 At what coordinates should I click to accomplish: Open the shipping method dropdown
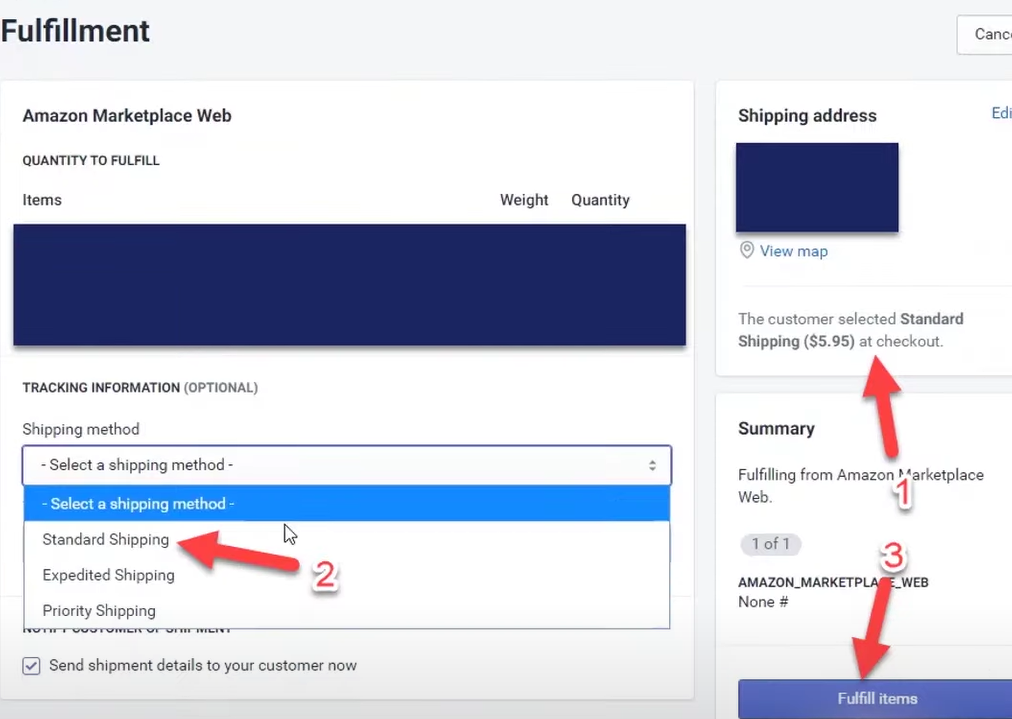(x=347, y=465)
